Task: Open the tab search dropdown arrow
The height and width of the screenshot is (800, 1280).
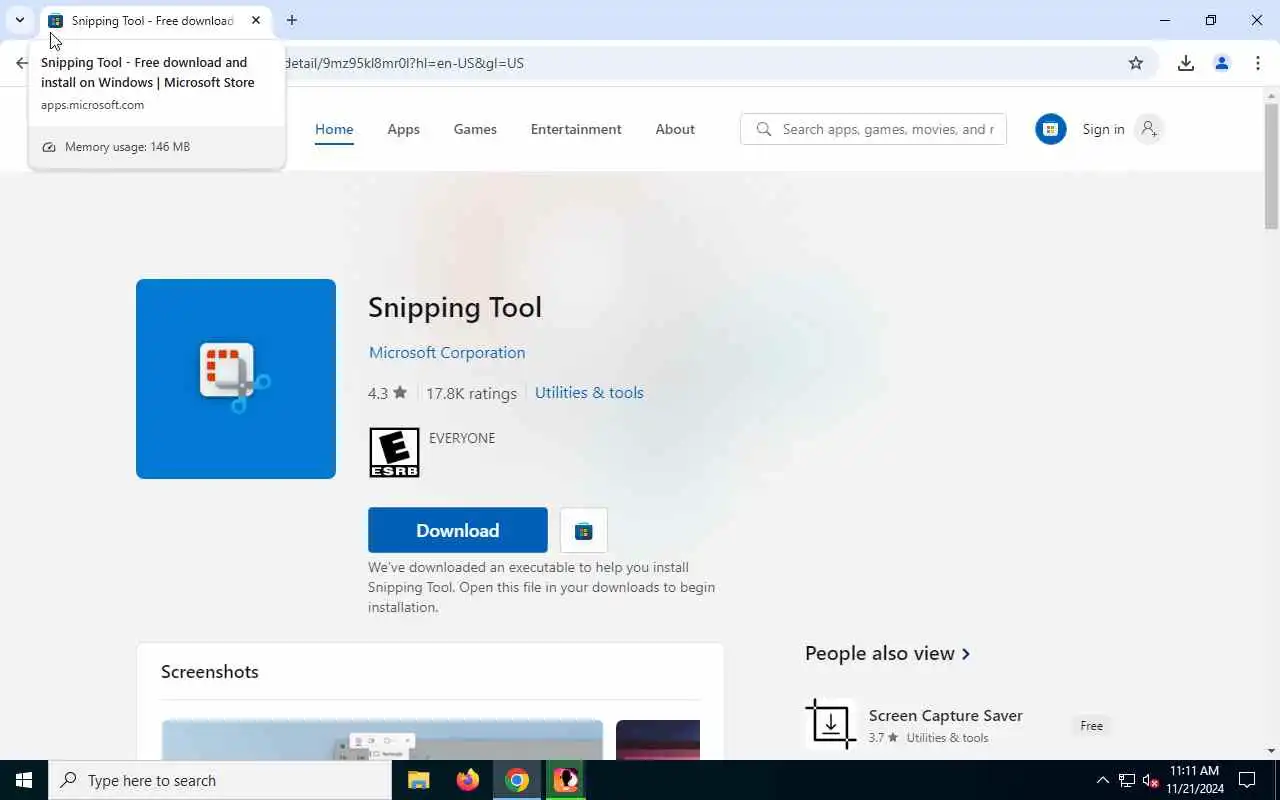Action: [x=19, y=20]
